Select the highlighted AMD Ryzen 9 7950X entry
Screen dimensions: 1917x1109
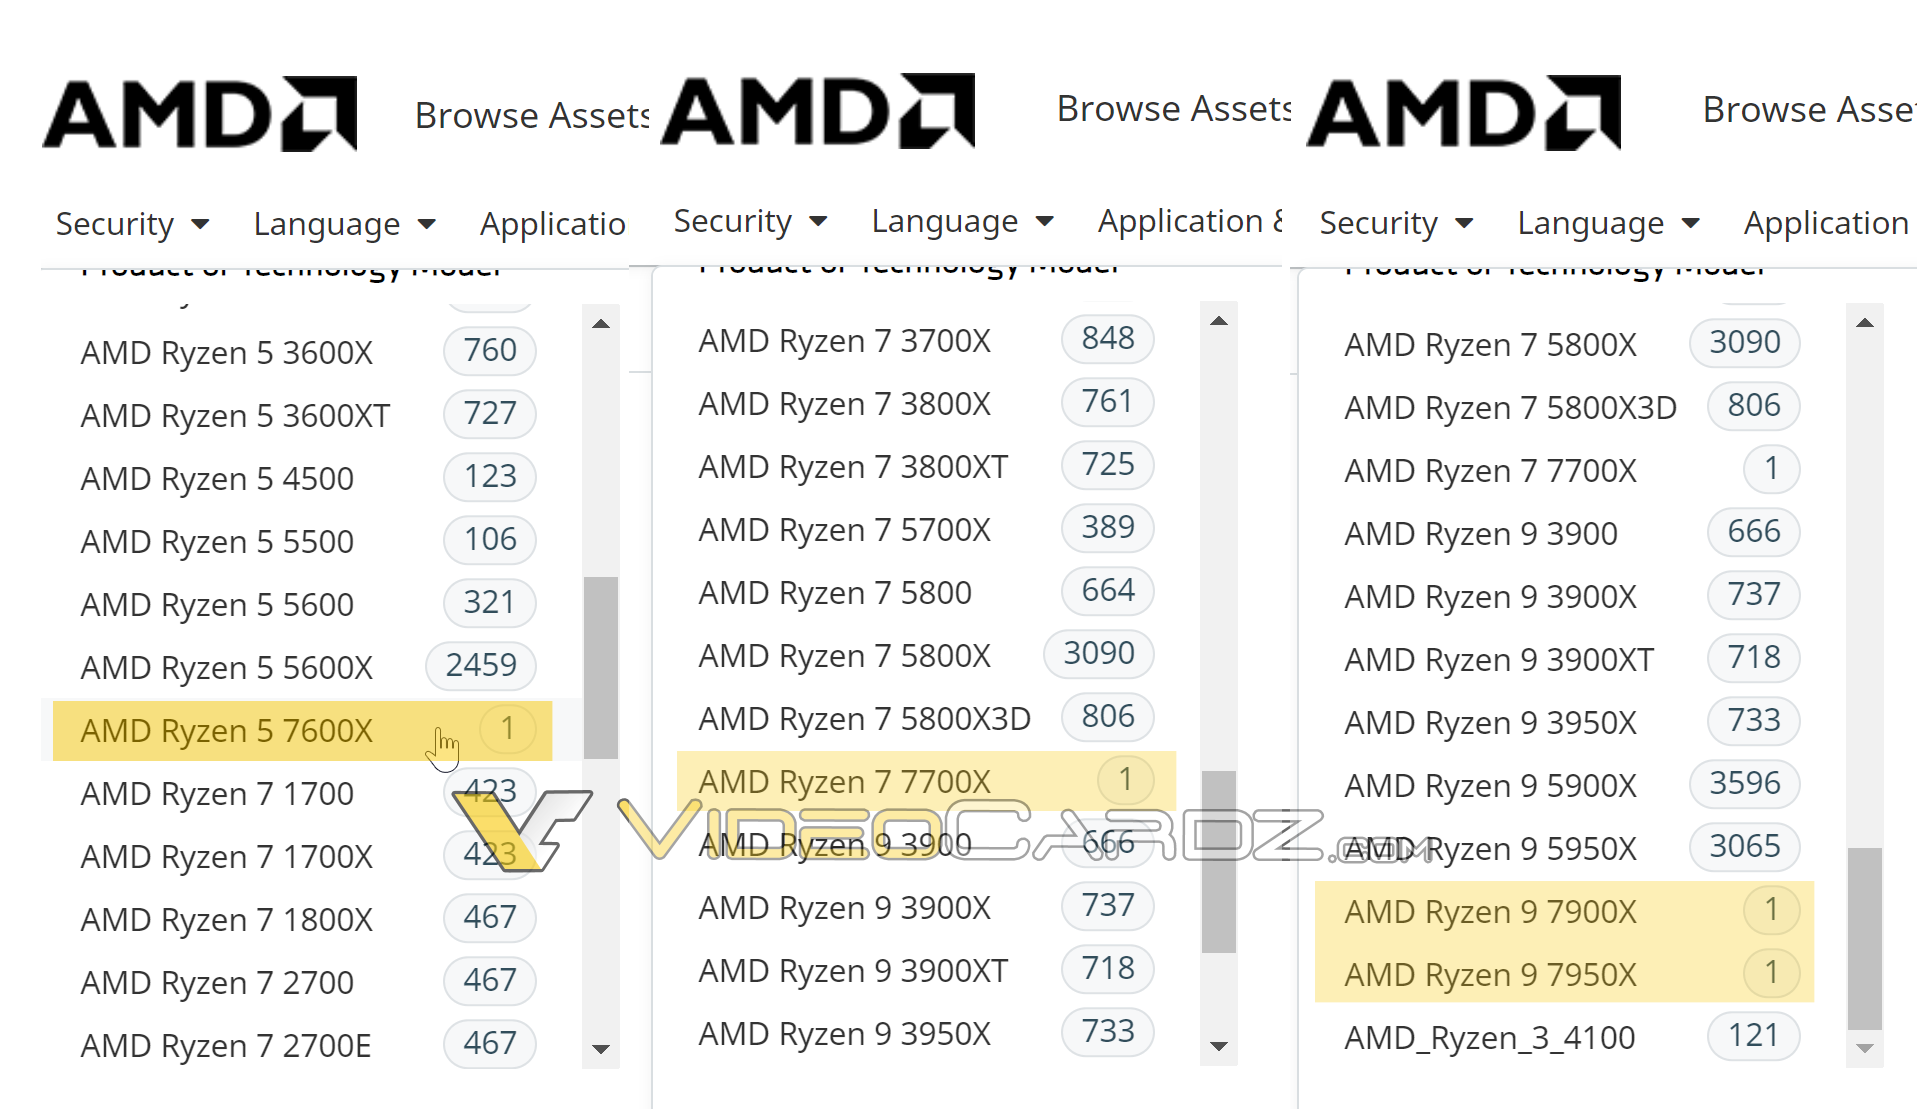[1491, 973]
